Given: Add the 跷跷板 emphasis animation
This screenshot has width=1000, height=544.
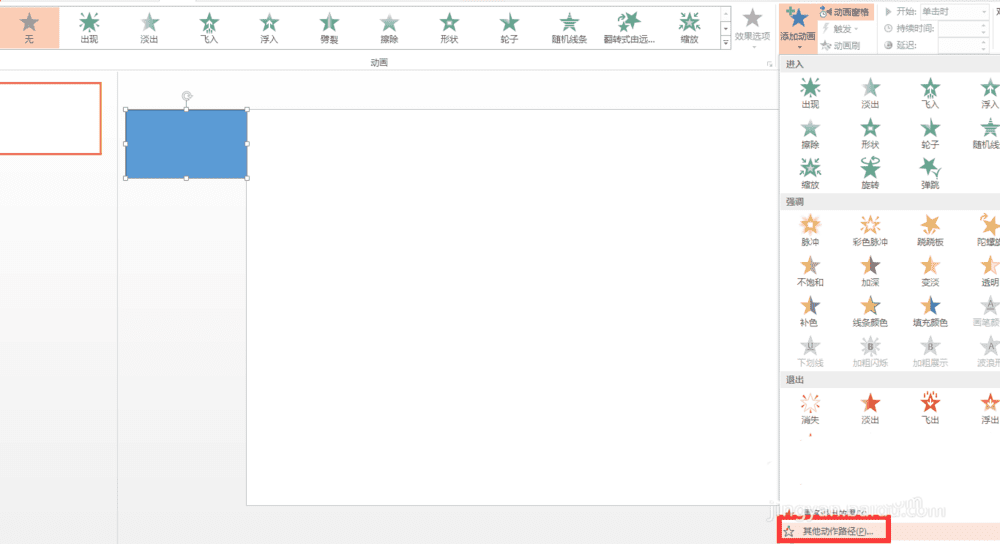Looking at the screenshot, I should [930, 230].
